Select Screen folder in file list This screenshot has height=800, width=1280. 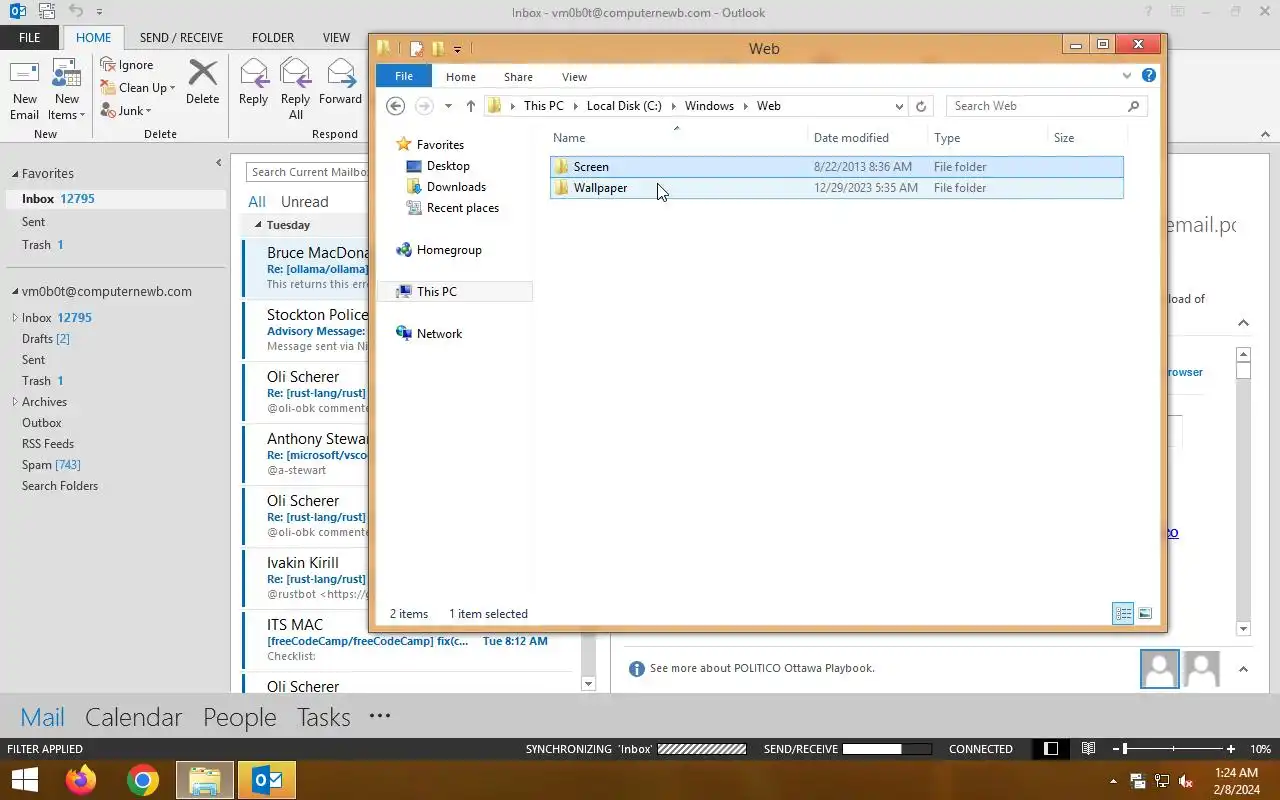pyautogui.click(x=837, y=167)
